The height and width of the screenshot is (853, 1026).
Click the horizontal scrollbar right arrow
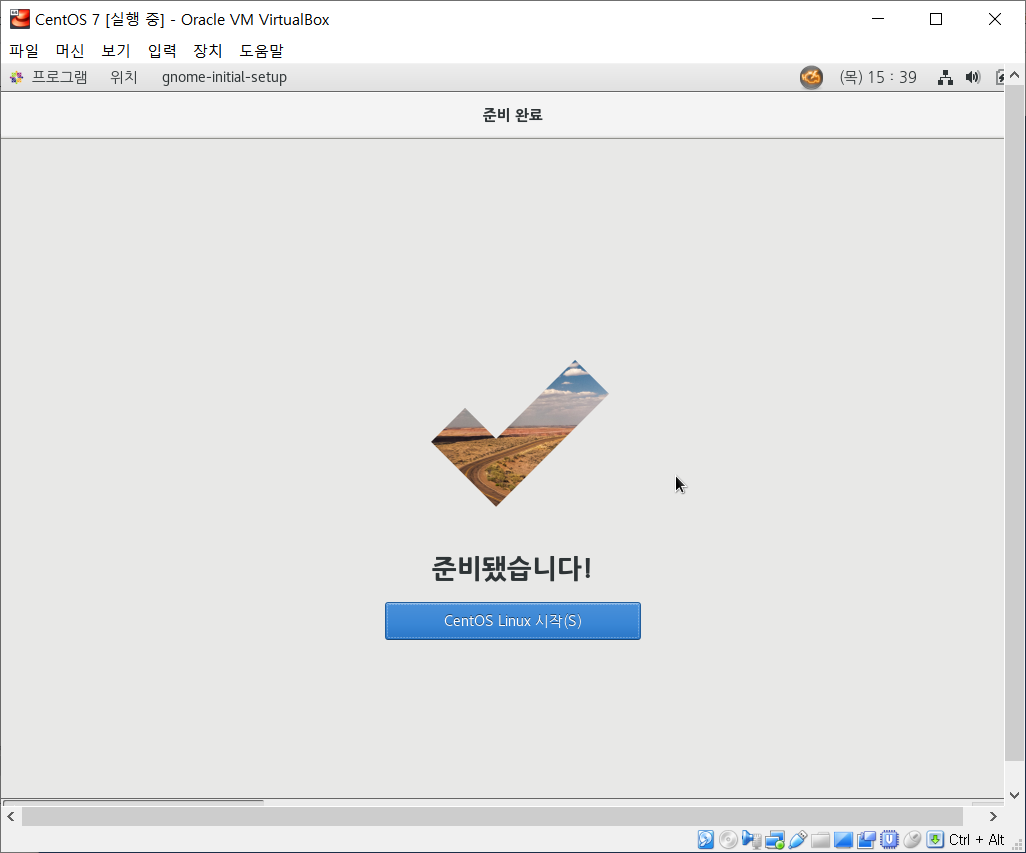tap(993, 816)
